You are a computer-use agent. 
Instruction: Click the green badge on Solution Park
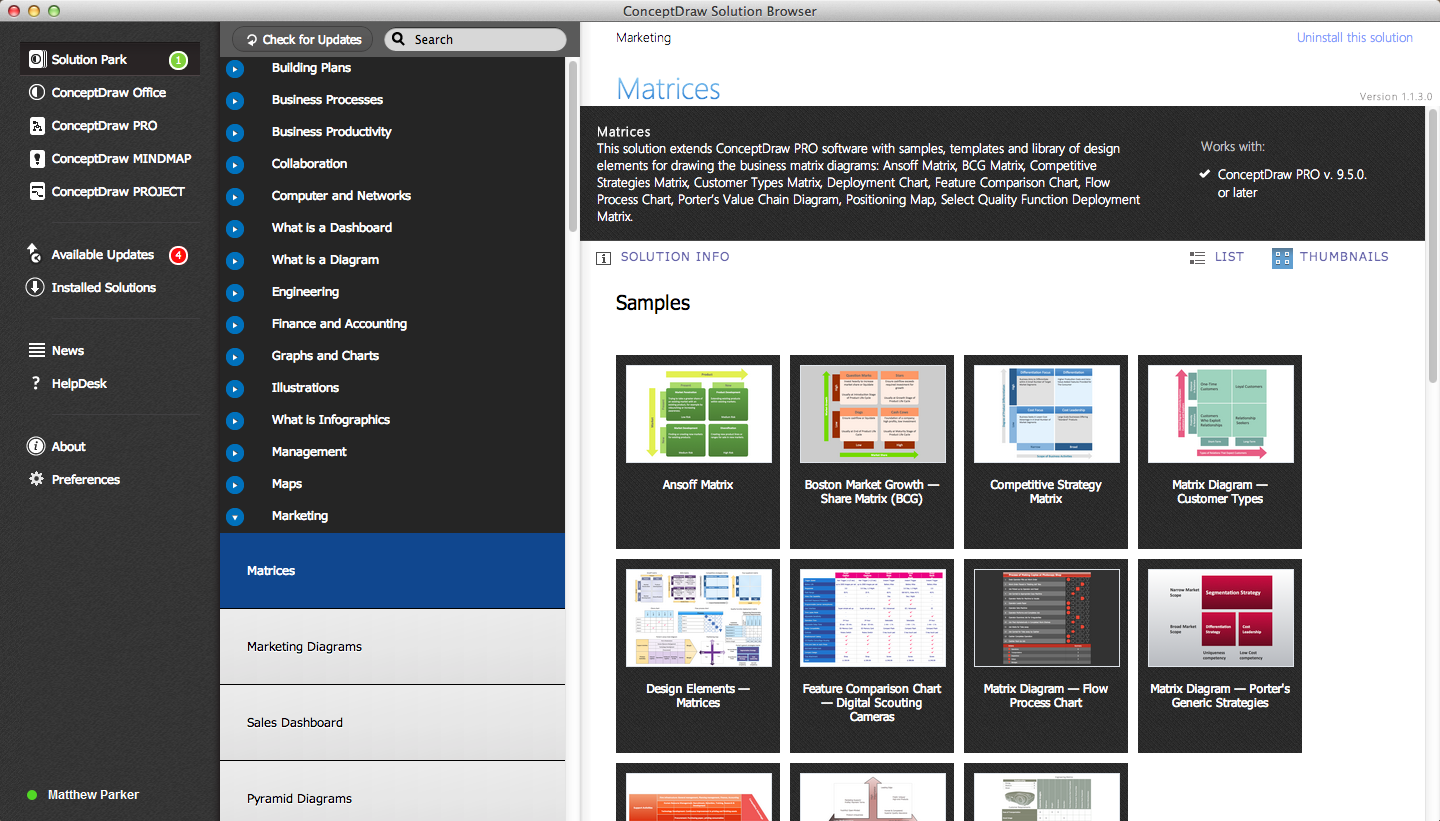pyautogui.click(x=178, y=60)
